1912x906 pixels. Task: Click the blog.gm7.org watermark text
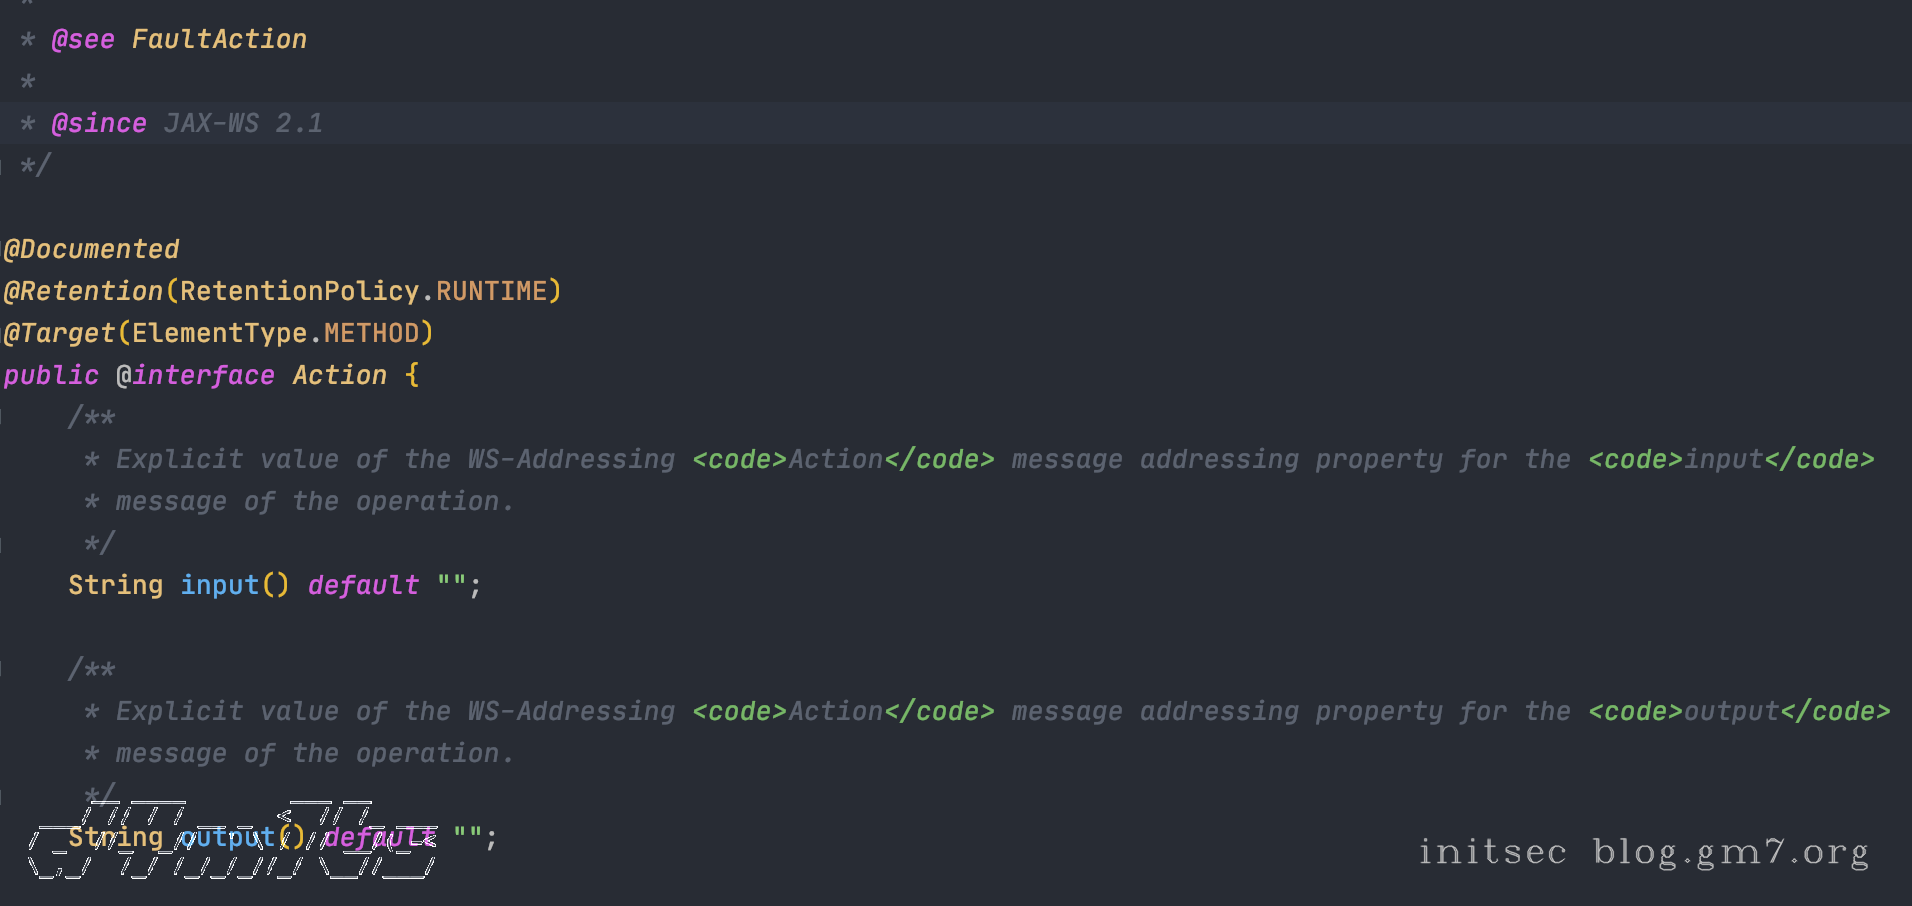1730,852
